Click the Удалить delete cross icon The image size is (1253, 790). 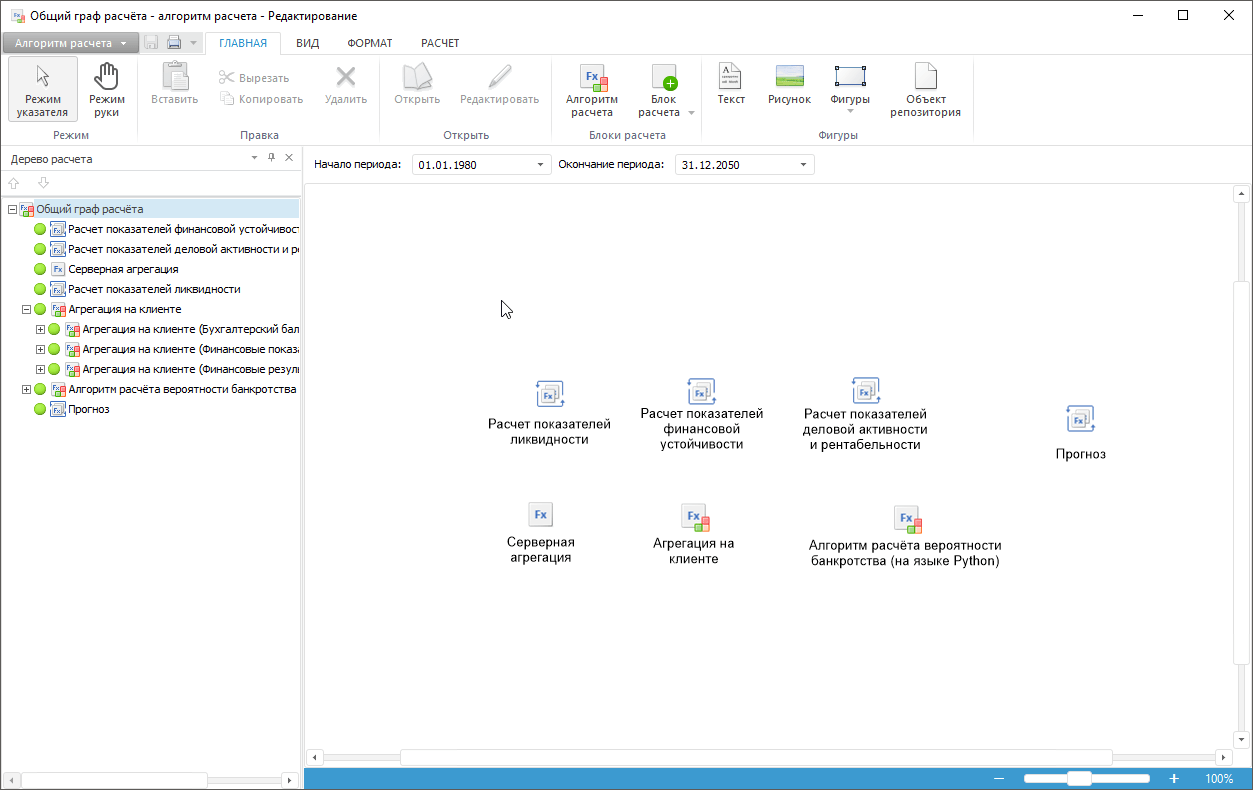coord(346,77)
